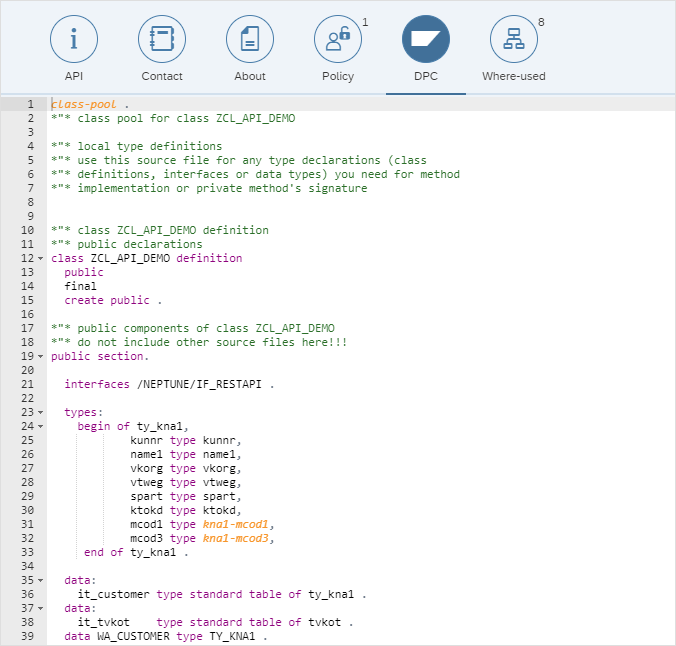Click line number 39 in the gutter

(27, 636)
